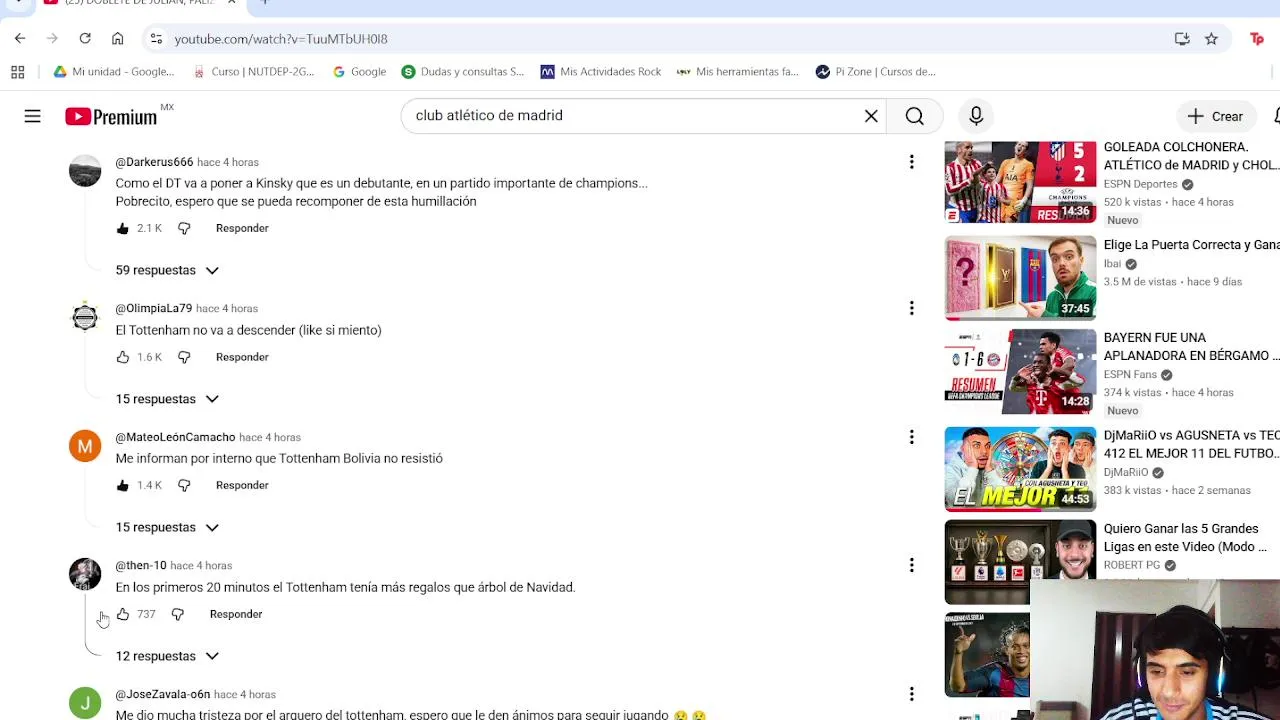1280x720 pixels.
Task: Open @OlimpiaLa79 channel link
Action: [153, 308]
